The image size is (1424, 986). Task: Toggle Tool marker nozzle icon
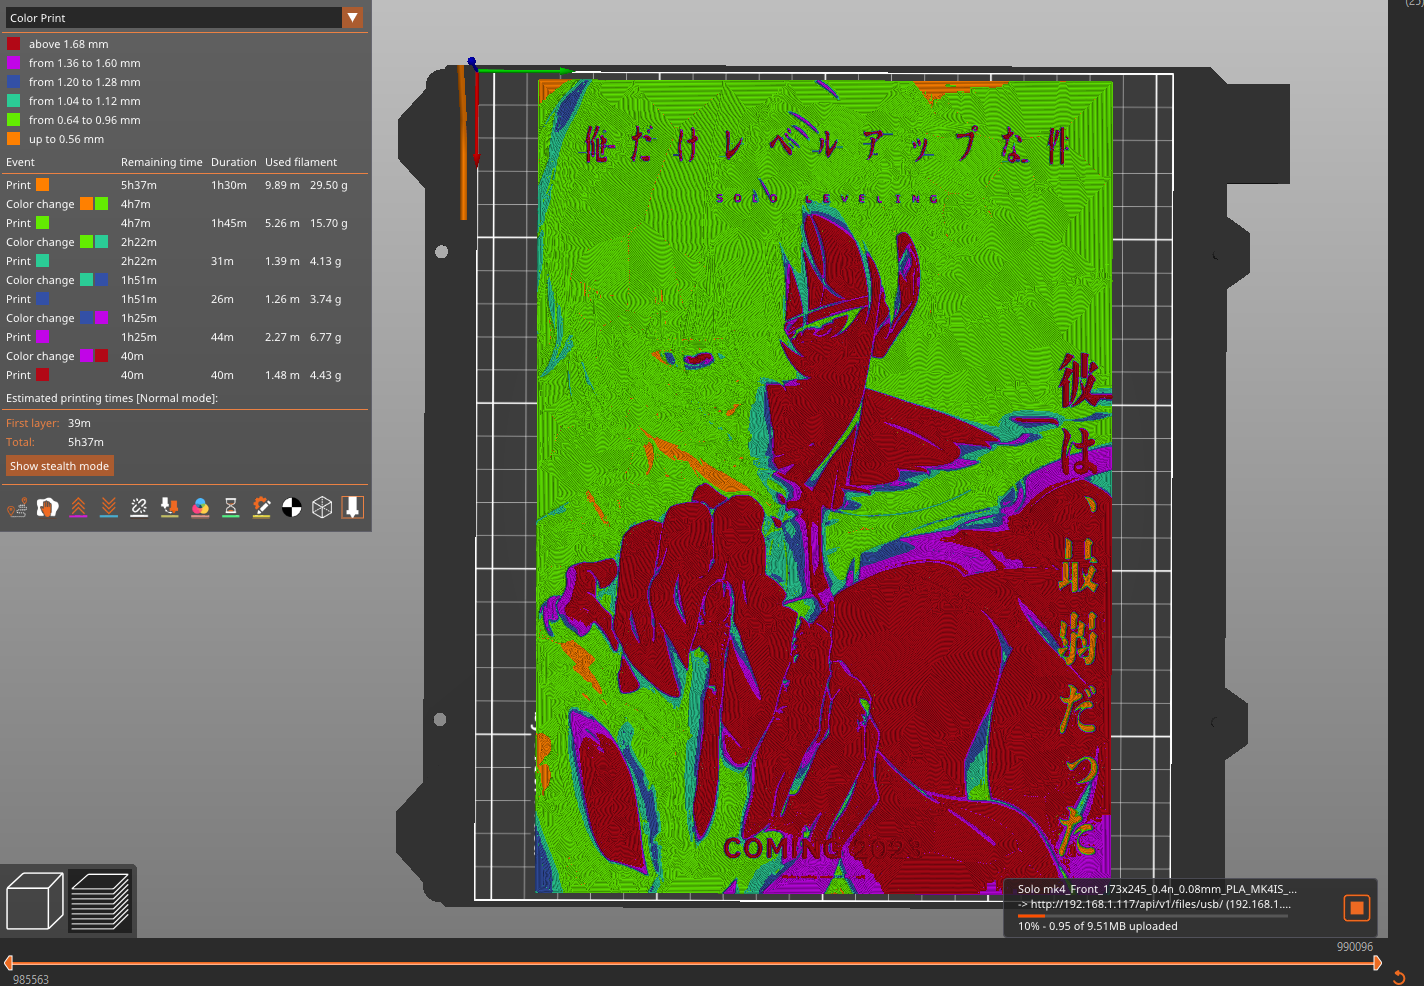(x=353, y=508)
